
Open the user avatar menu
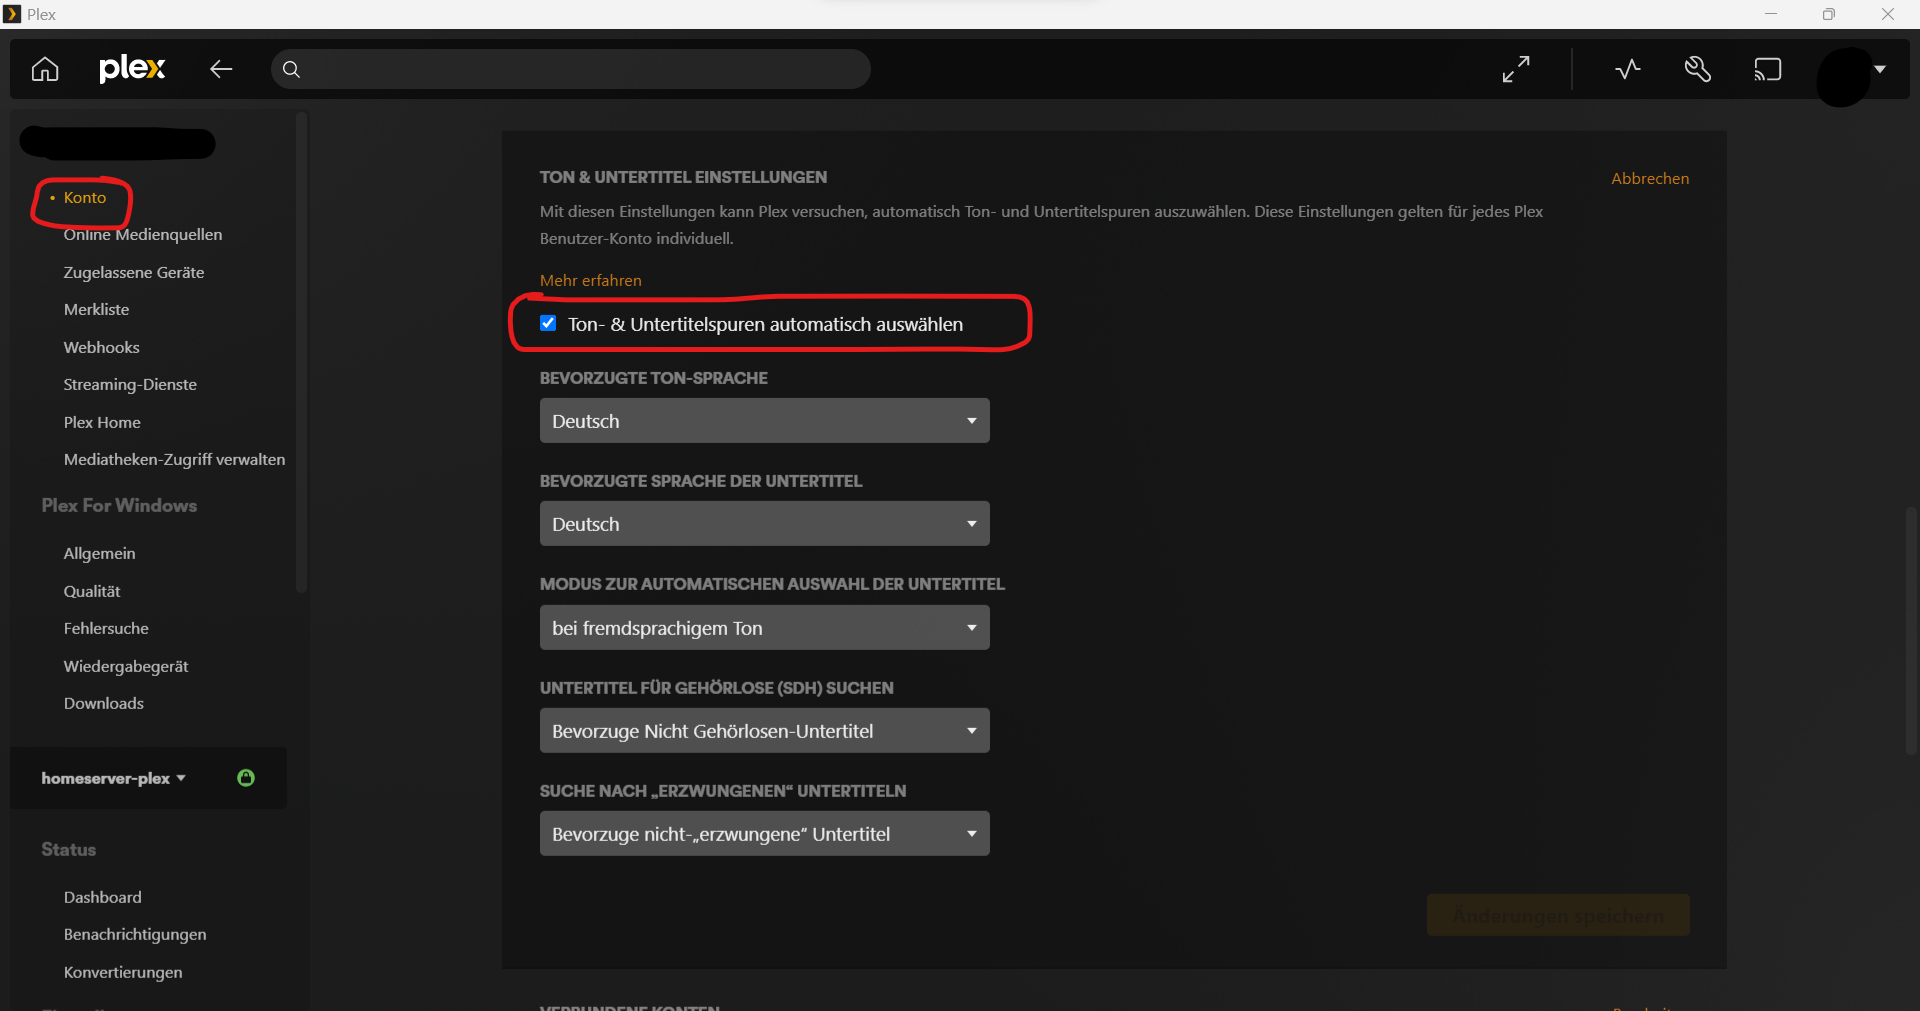(1852, 76)
